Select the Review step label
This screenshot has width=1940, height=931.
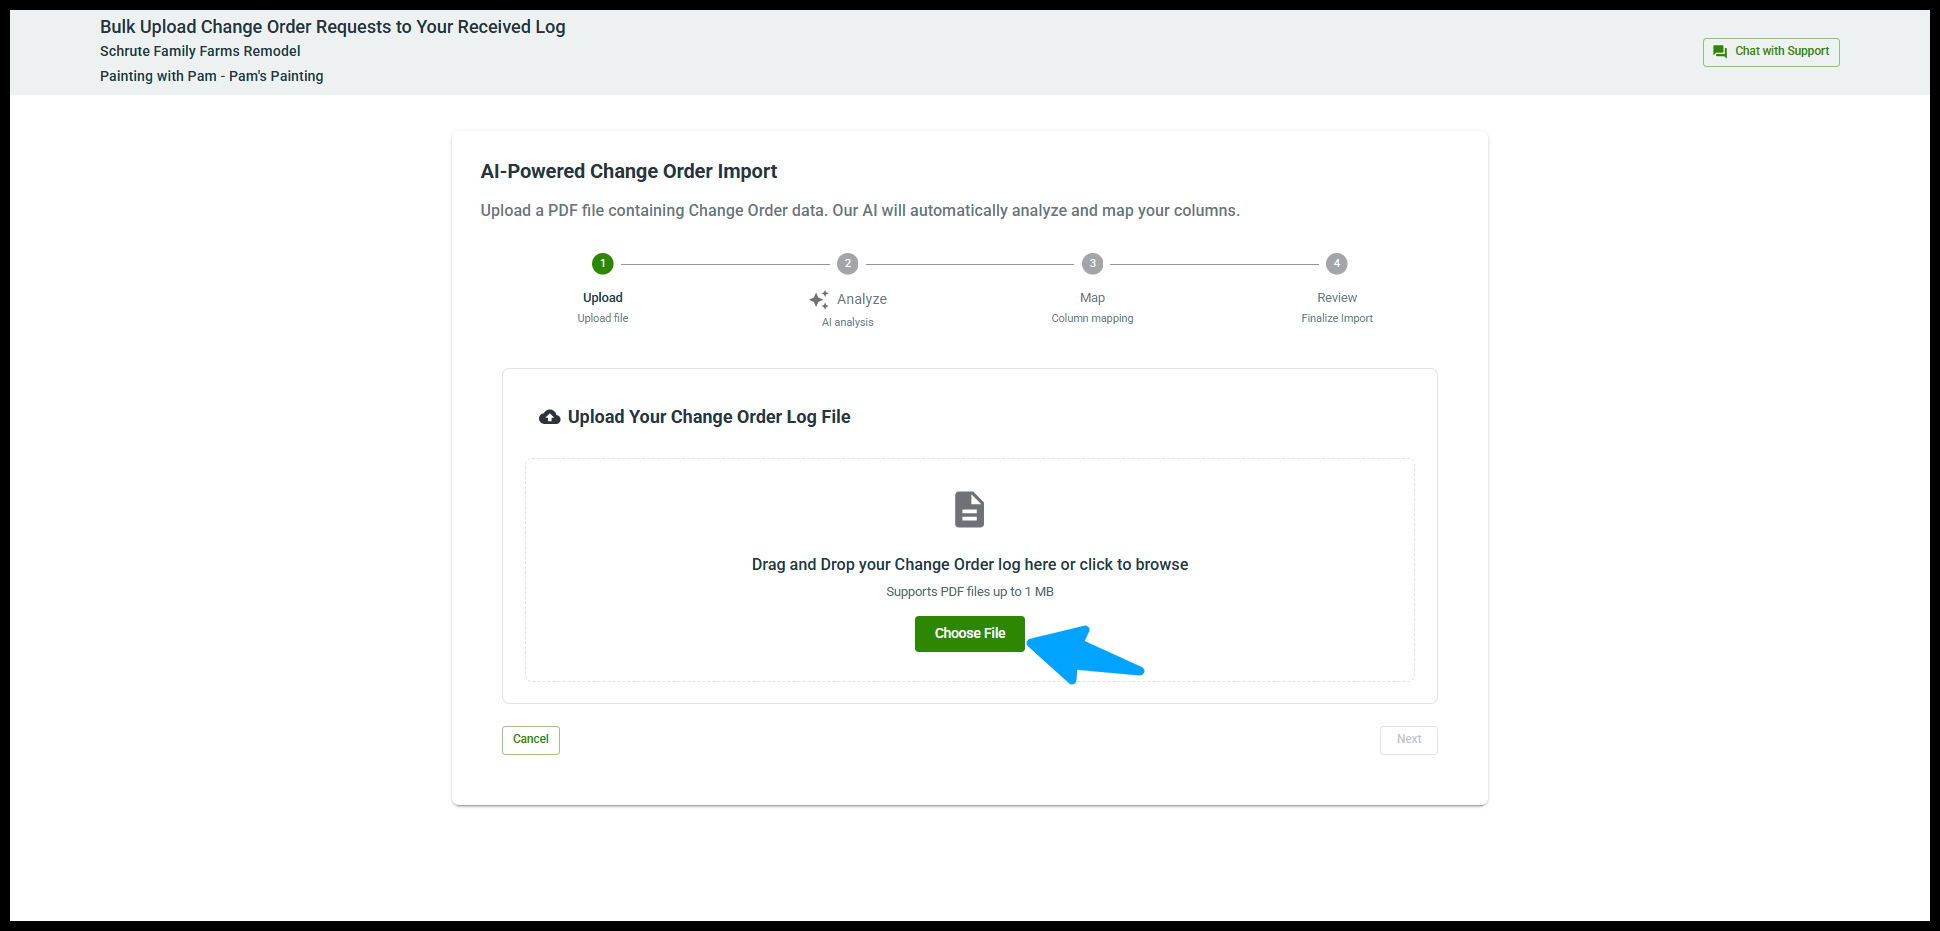(x=1337, y=298)
